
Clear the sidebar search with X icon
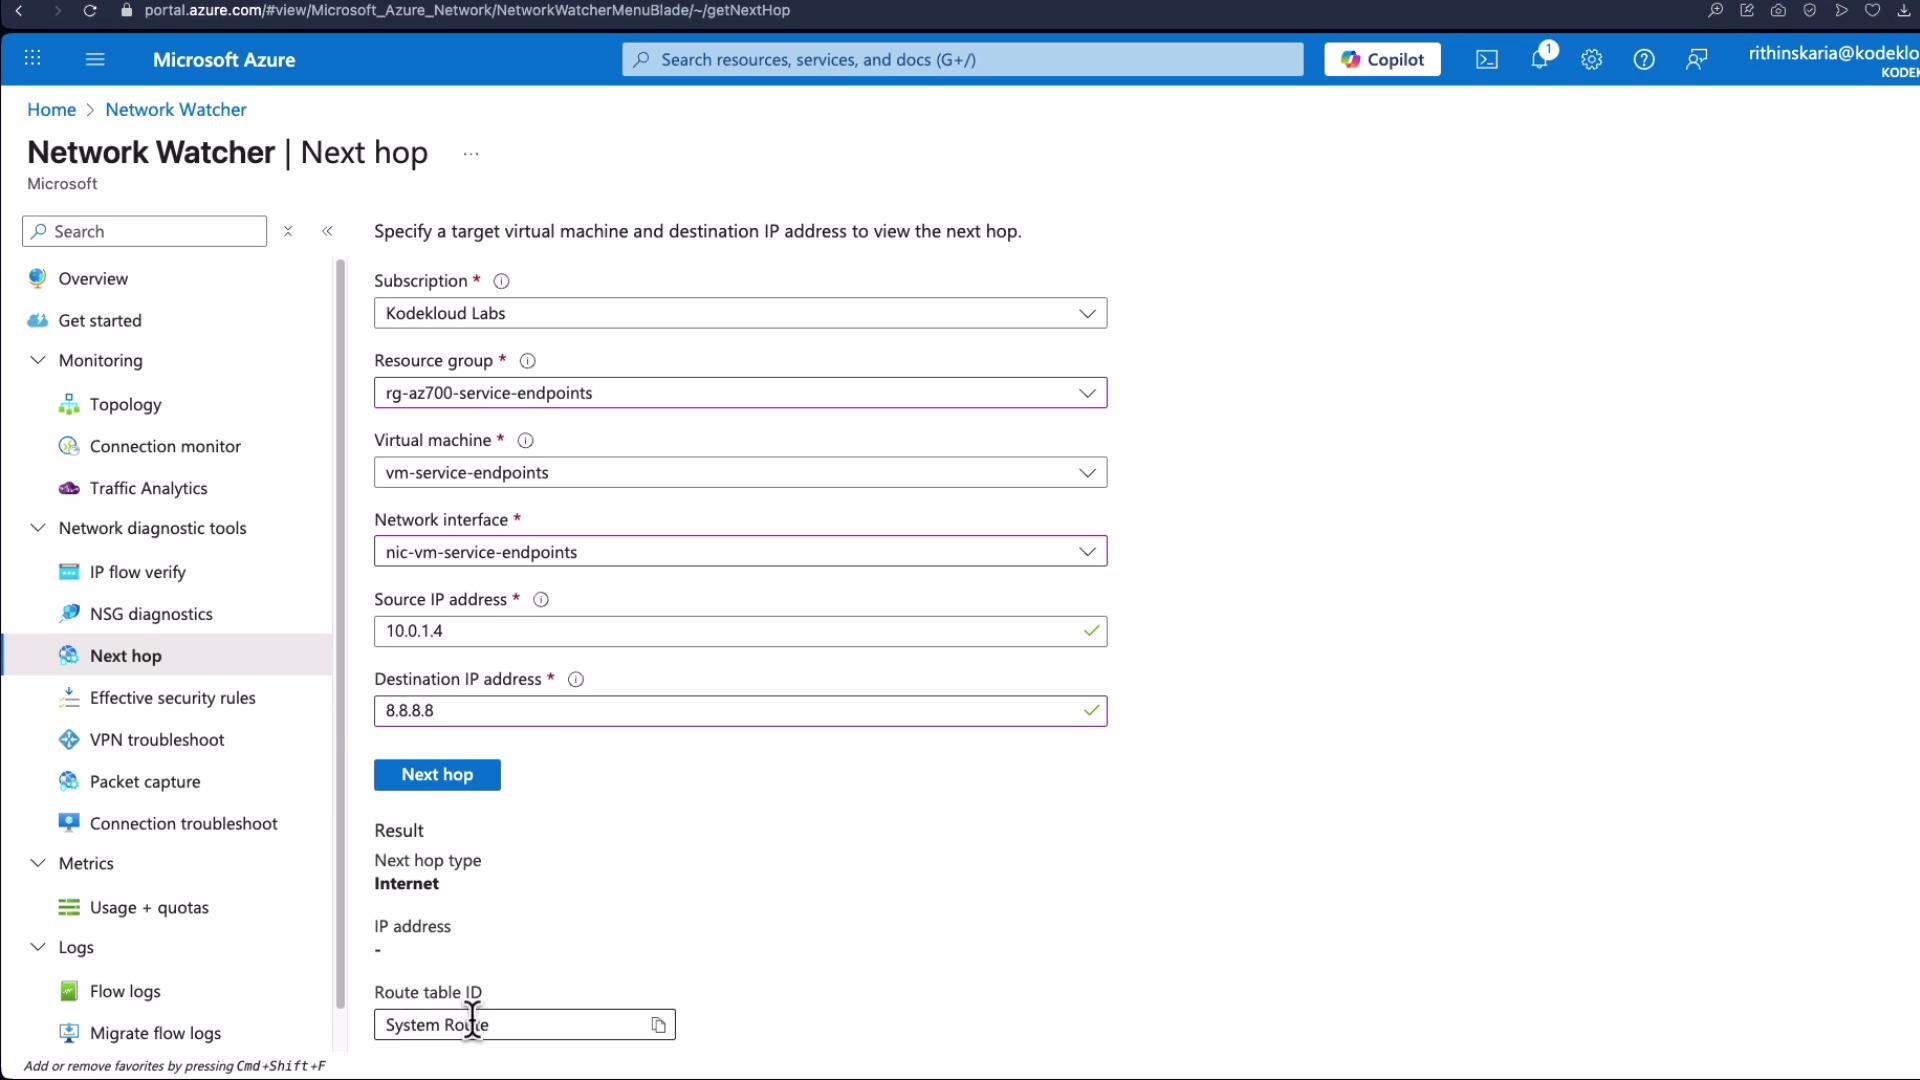[288, 231]
